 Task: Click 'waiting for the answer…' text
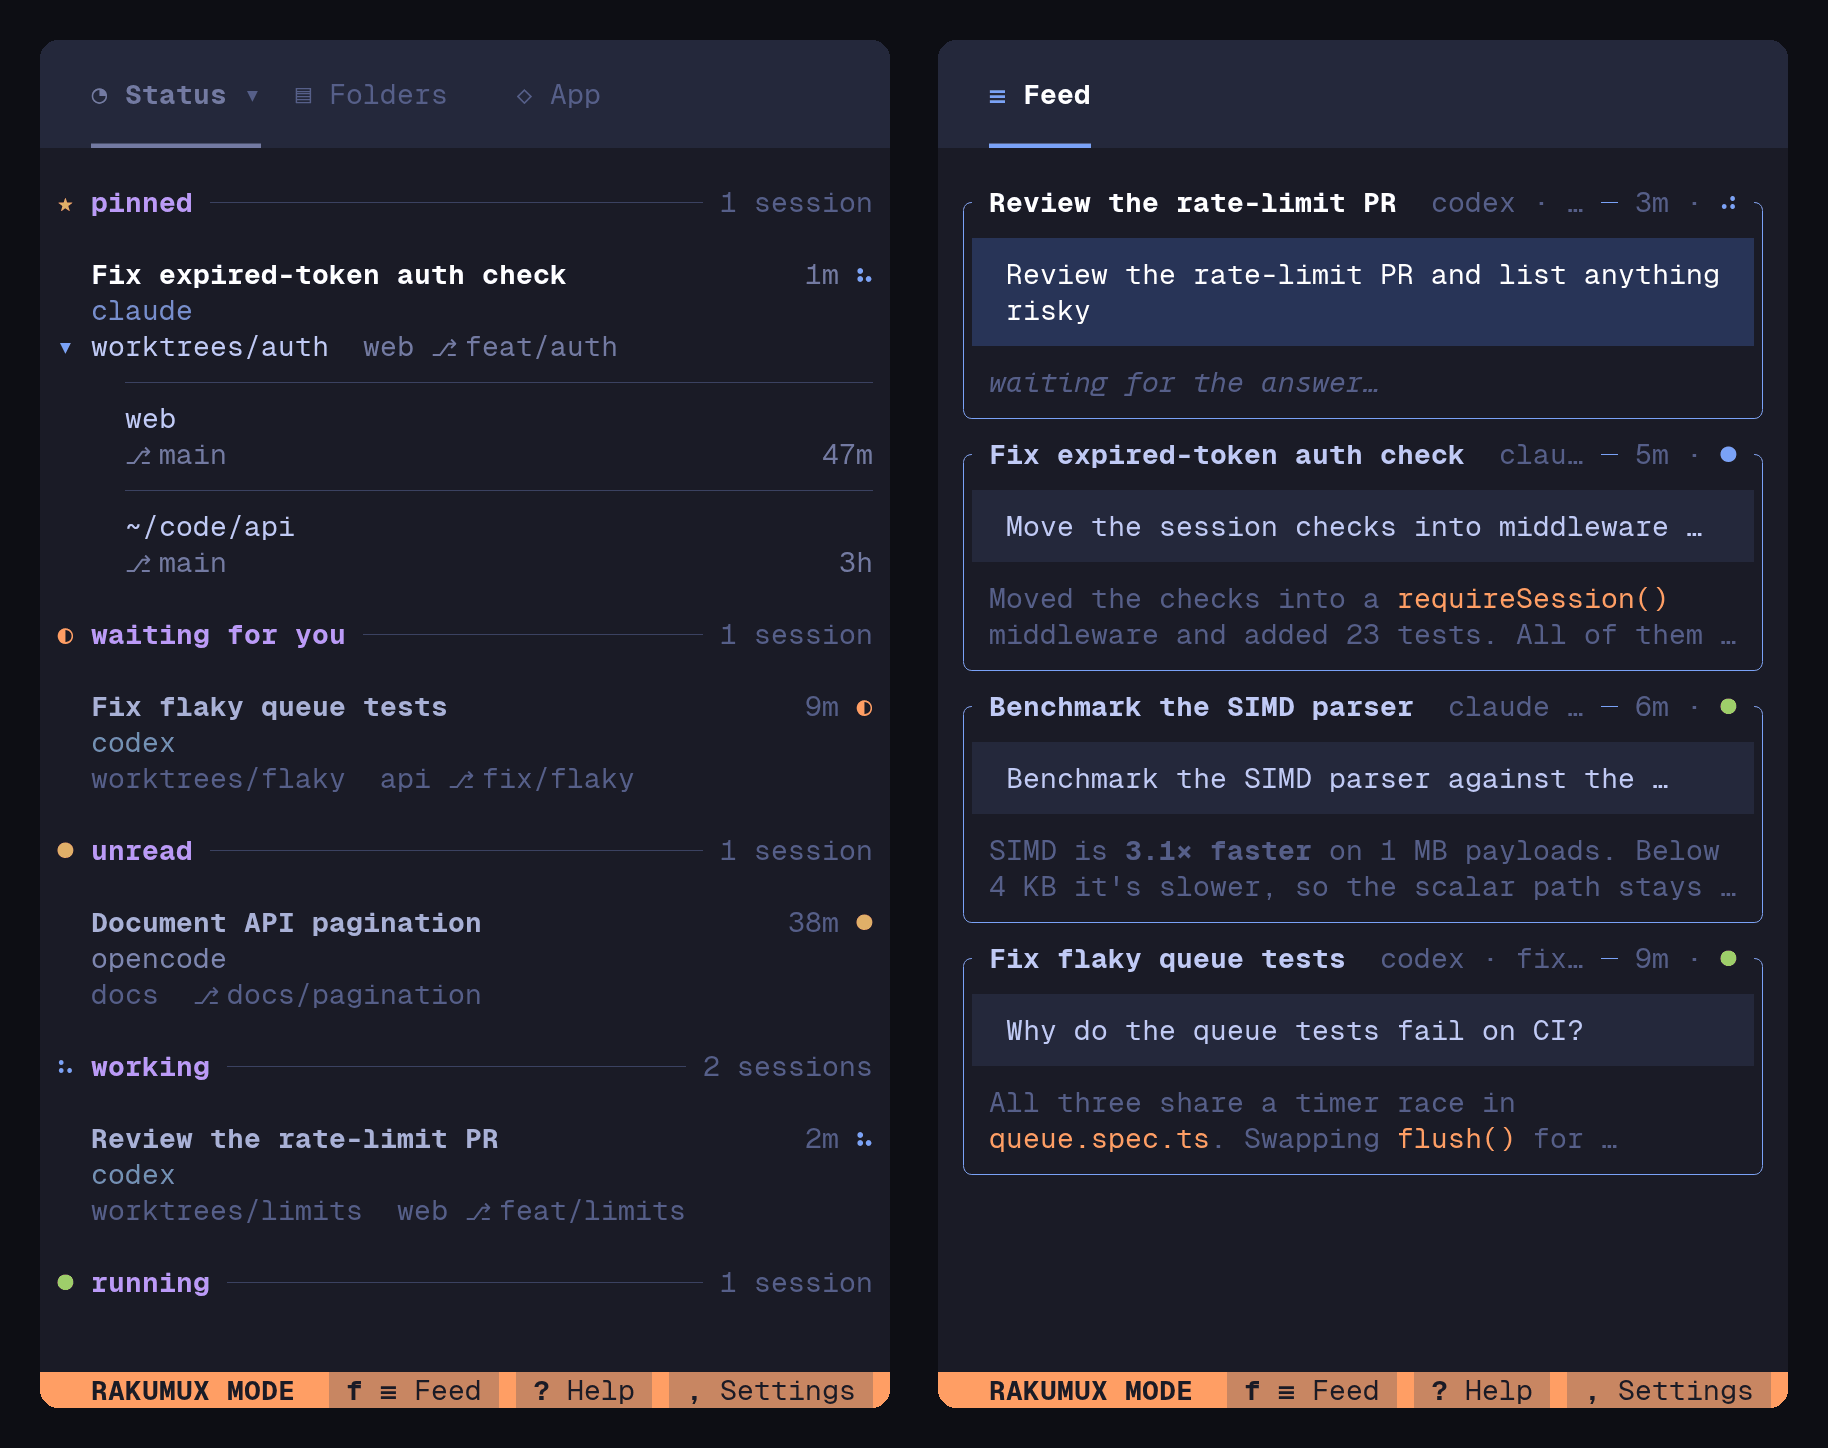(1183, 383)
